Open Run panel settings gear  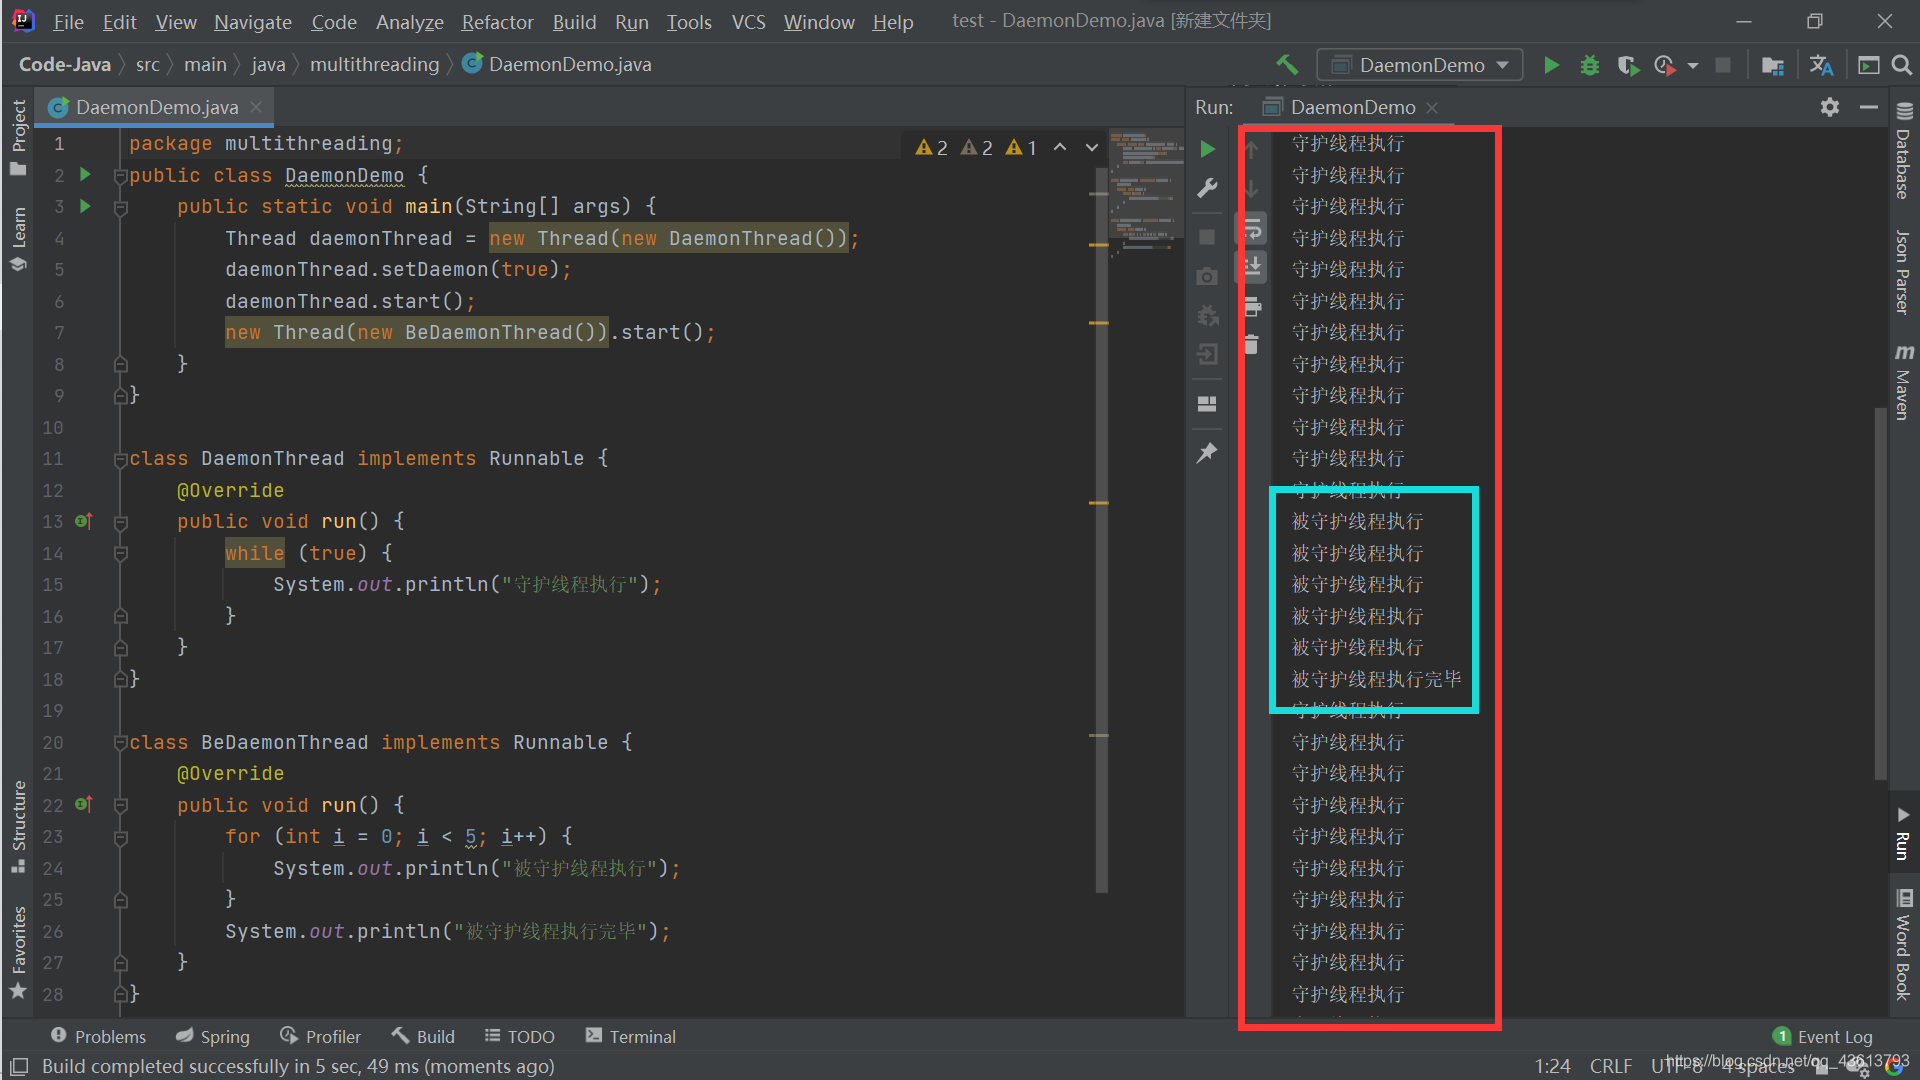coord(1829,107)
